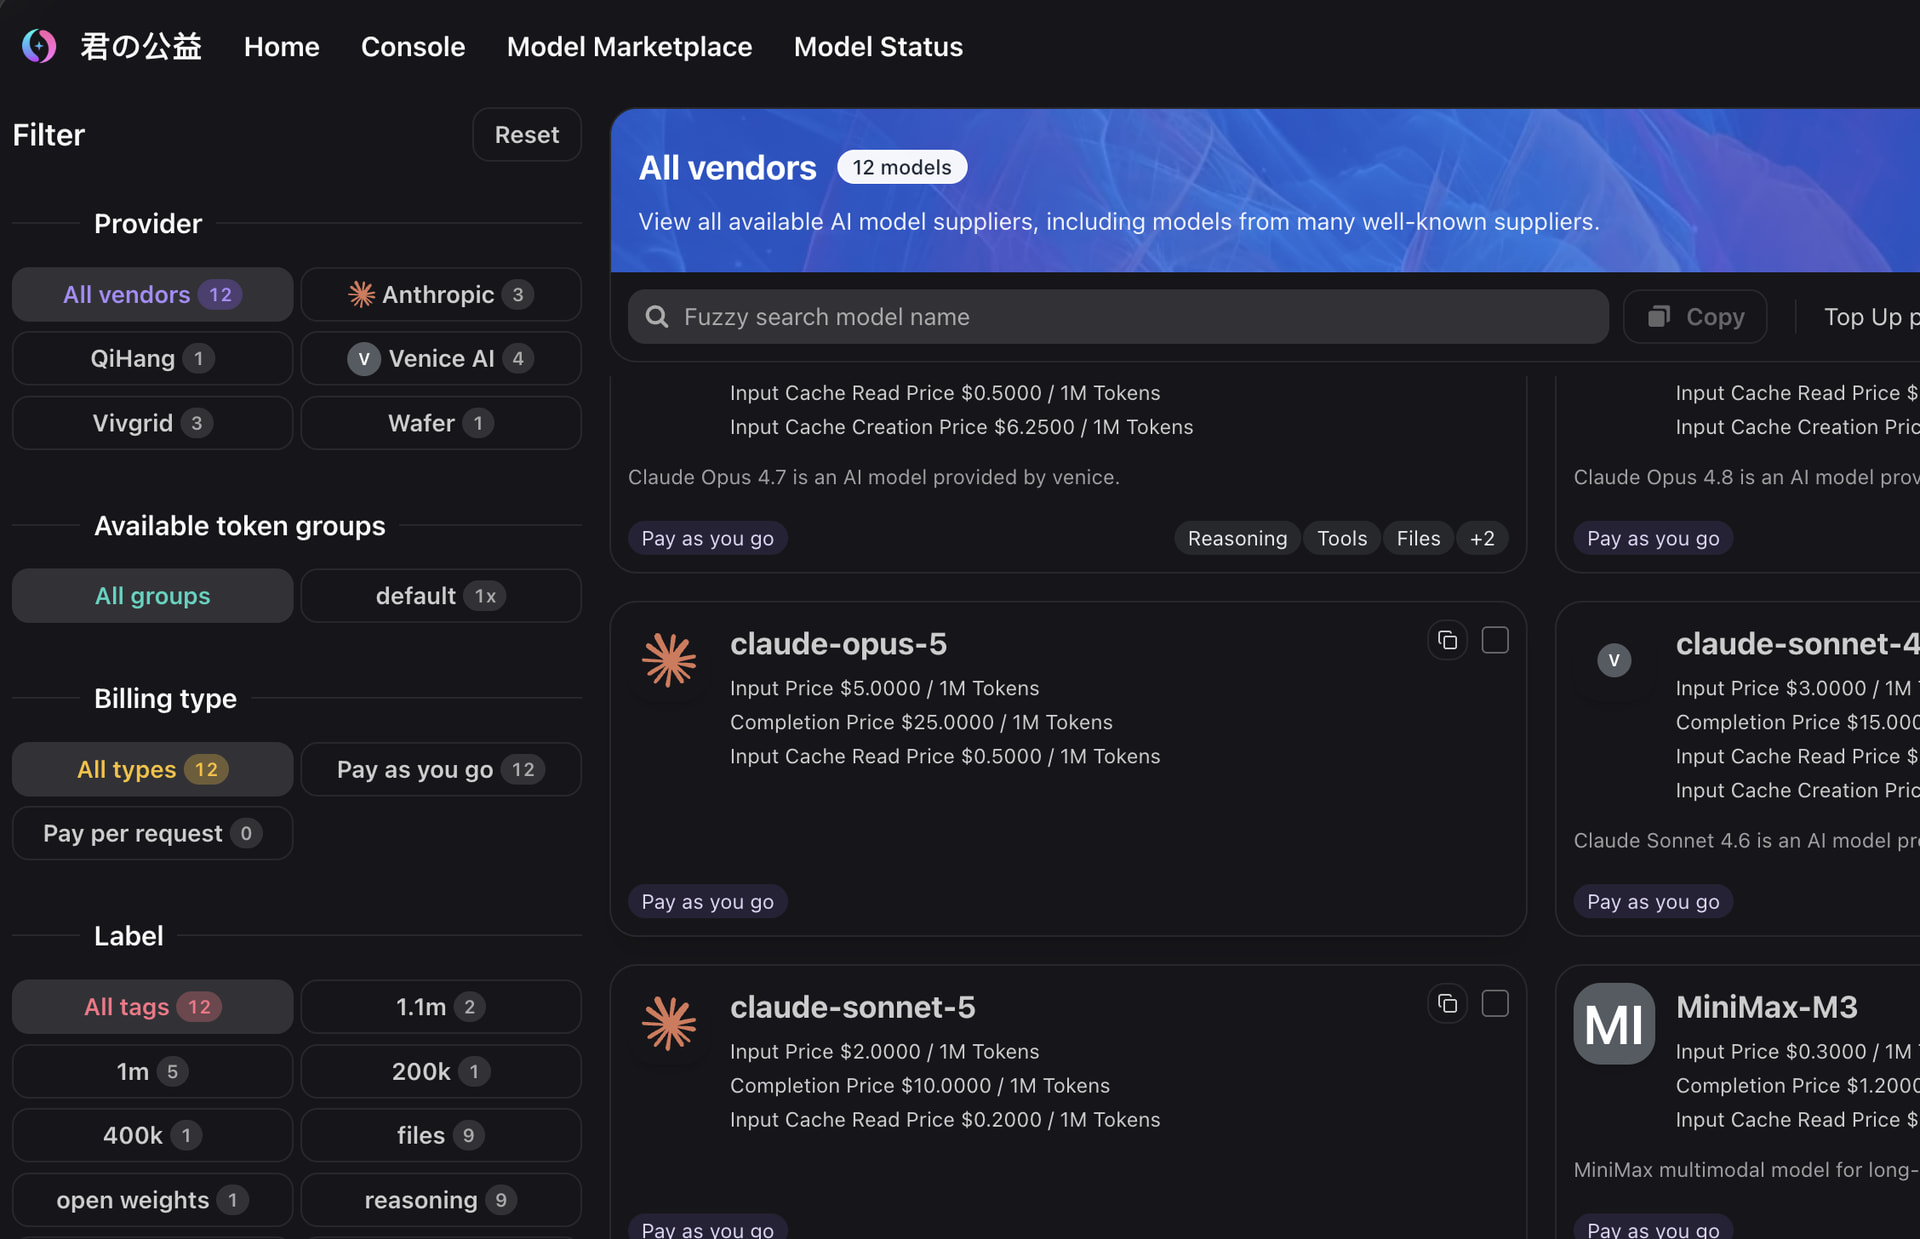Click the site logo icon
The width and height of the screenshot is (1920, 1239).
coord(39,46)
